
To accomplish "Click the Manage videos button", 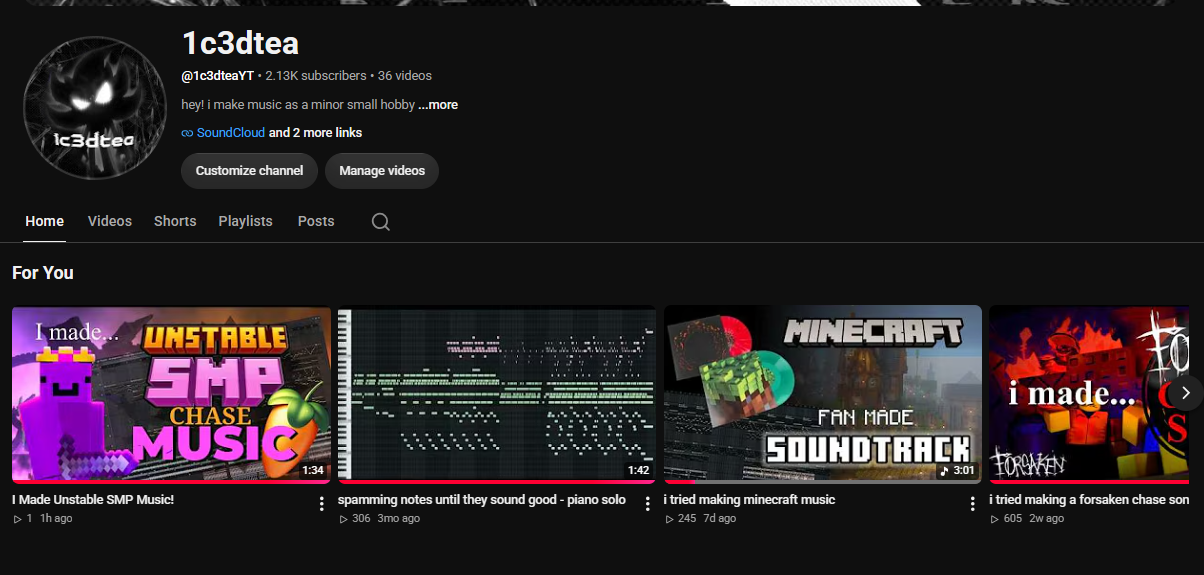I will coord(382,171).
